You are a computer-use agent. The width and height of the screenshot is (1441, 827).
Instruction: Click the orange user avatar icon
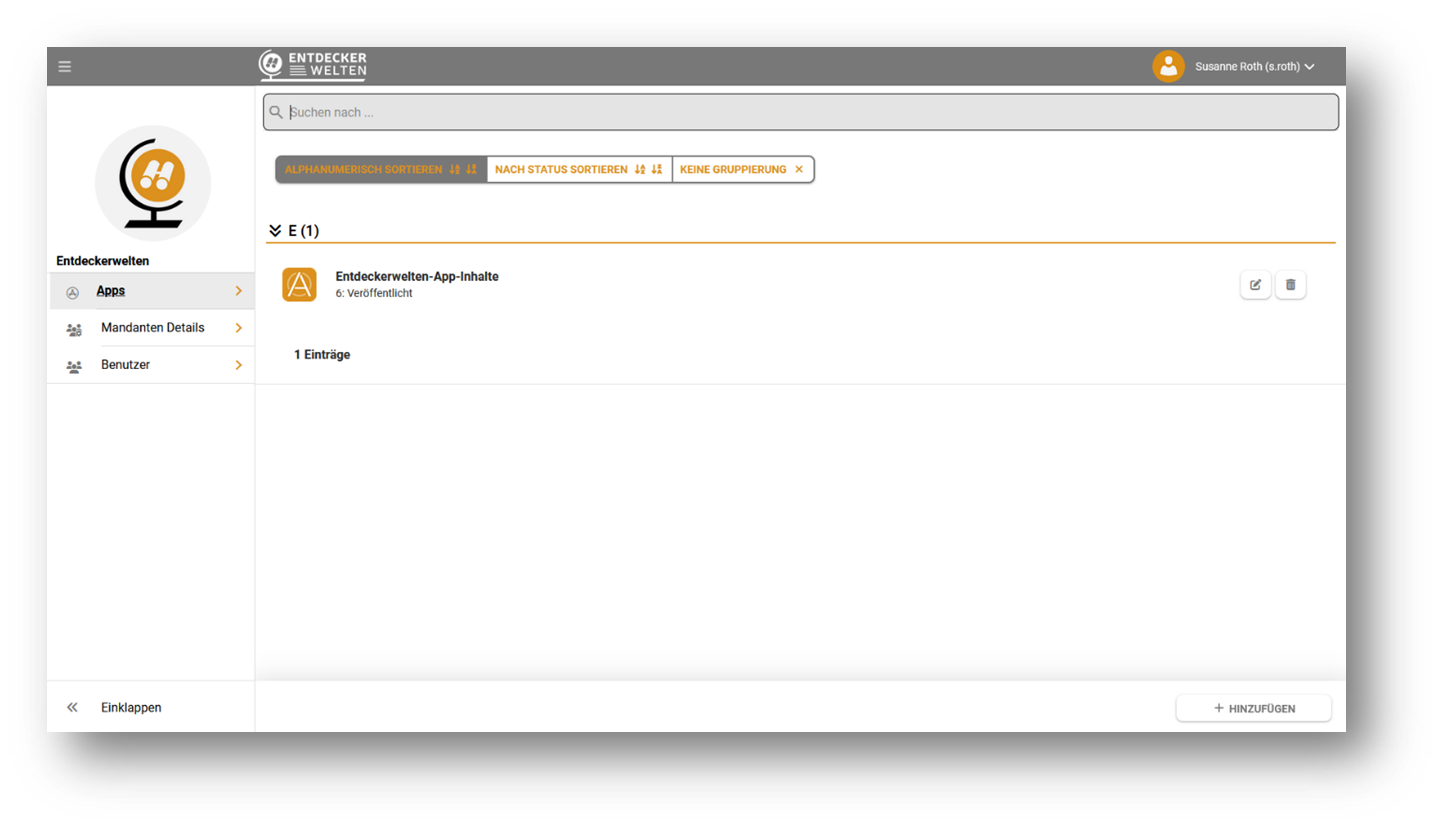1168,67
